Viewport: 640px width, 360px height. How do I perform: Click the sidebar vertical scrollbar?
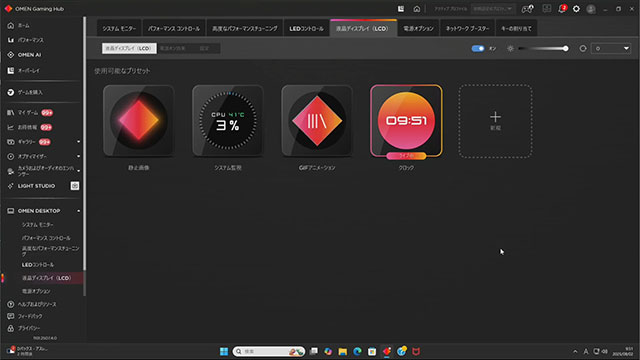coord(84,143)
